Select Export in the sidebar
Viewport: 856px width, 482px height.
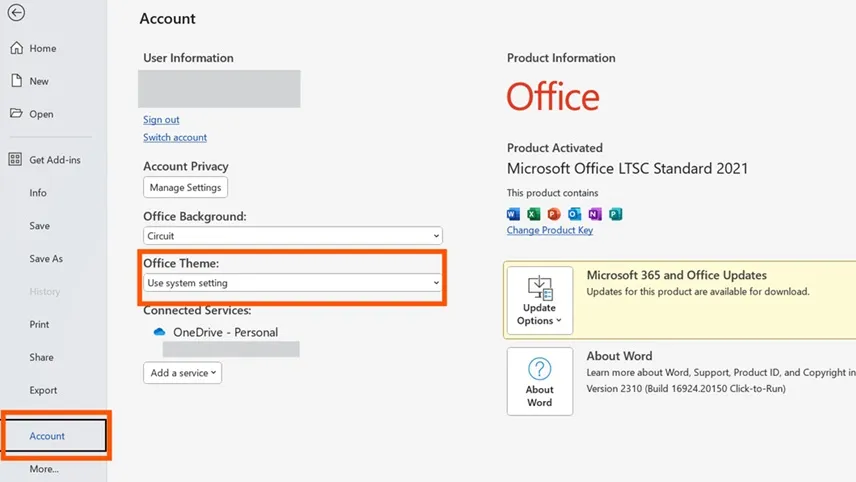tap(43, 390)
